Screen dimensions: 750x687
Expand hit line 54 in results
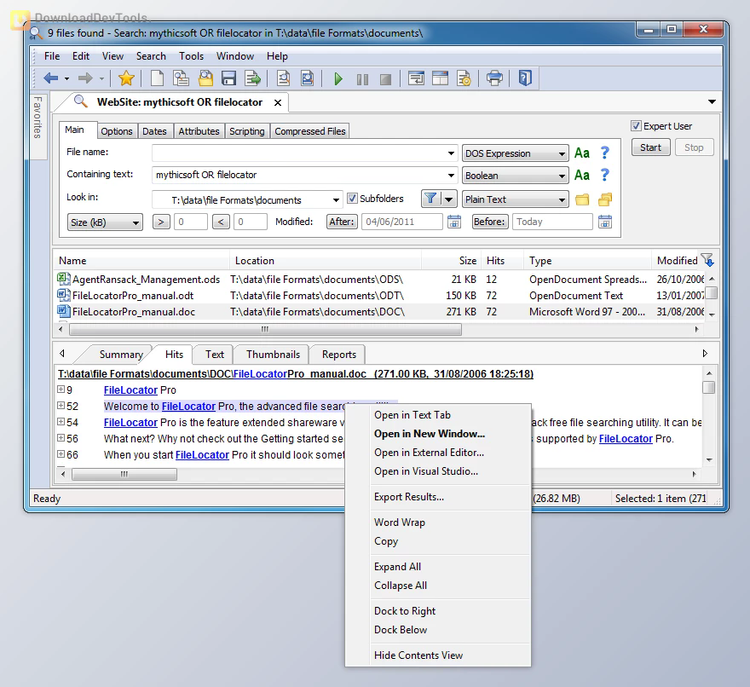pyautogui.click(x=61, y=422)
